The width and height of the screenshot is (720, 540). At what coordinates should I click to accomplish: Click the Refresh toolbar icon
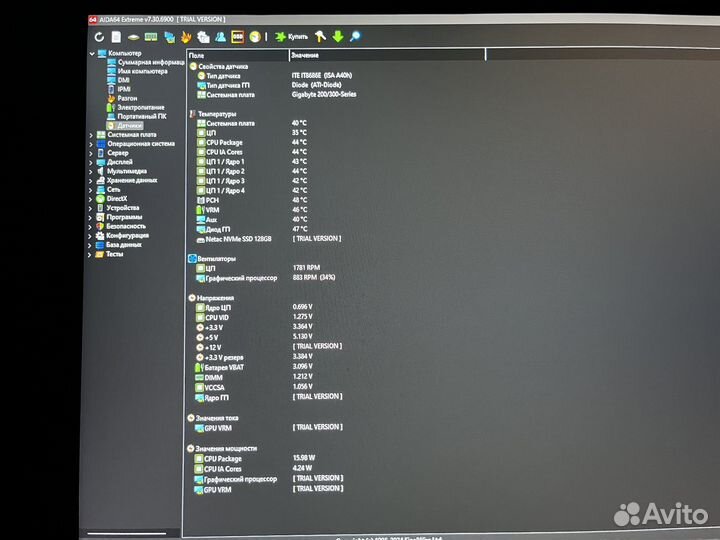(99, 37)
